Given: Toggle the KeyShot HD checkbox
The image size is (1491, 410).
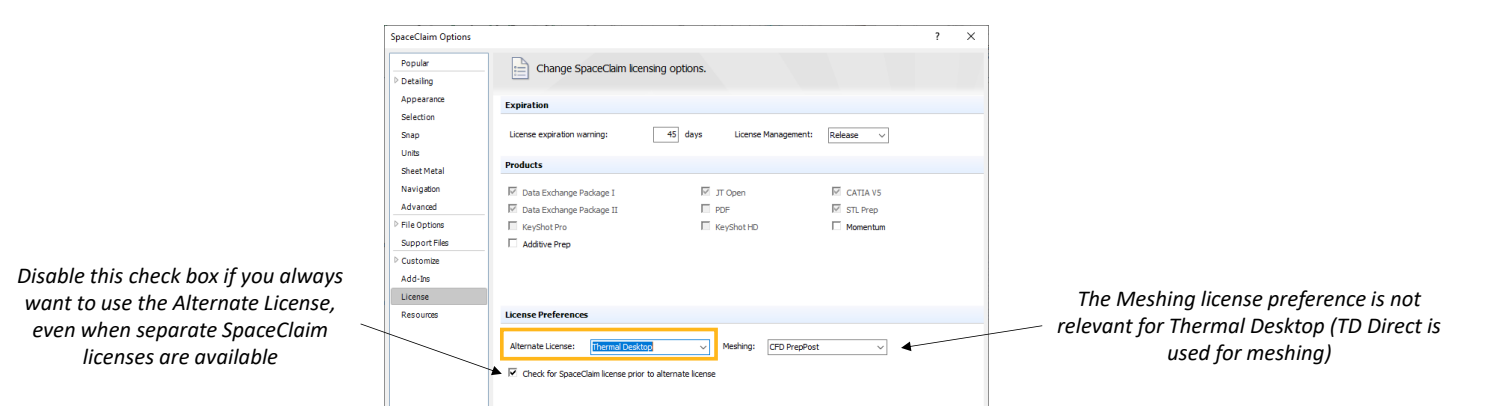Looking at the screenshot, I should click(x=706, y=227).
